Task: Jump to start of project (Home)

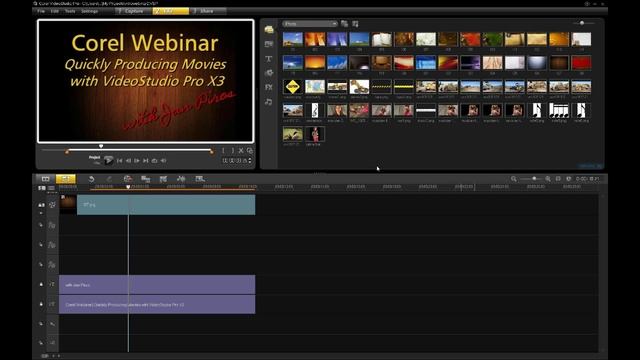Action: (x=119, y=161)
